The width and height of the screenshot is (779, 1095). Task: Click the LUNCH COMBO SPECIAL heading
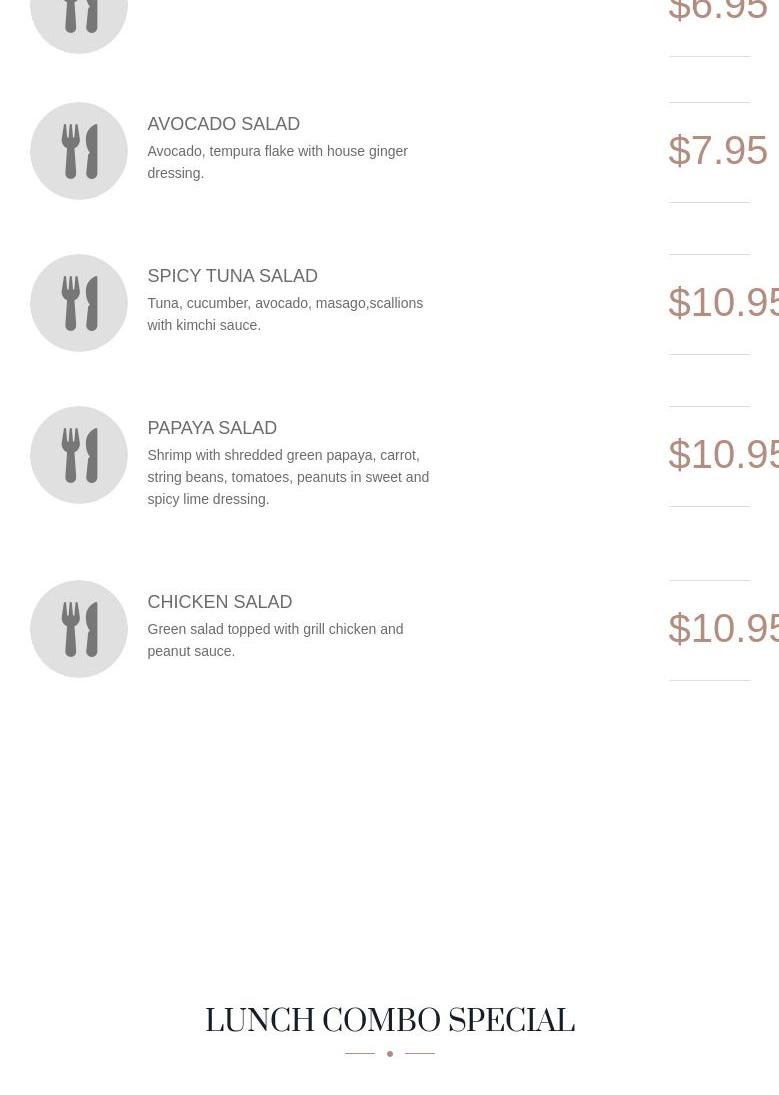point(389,1021)
